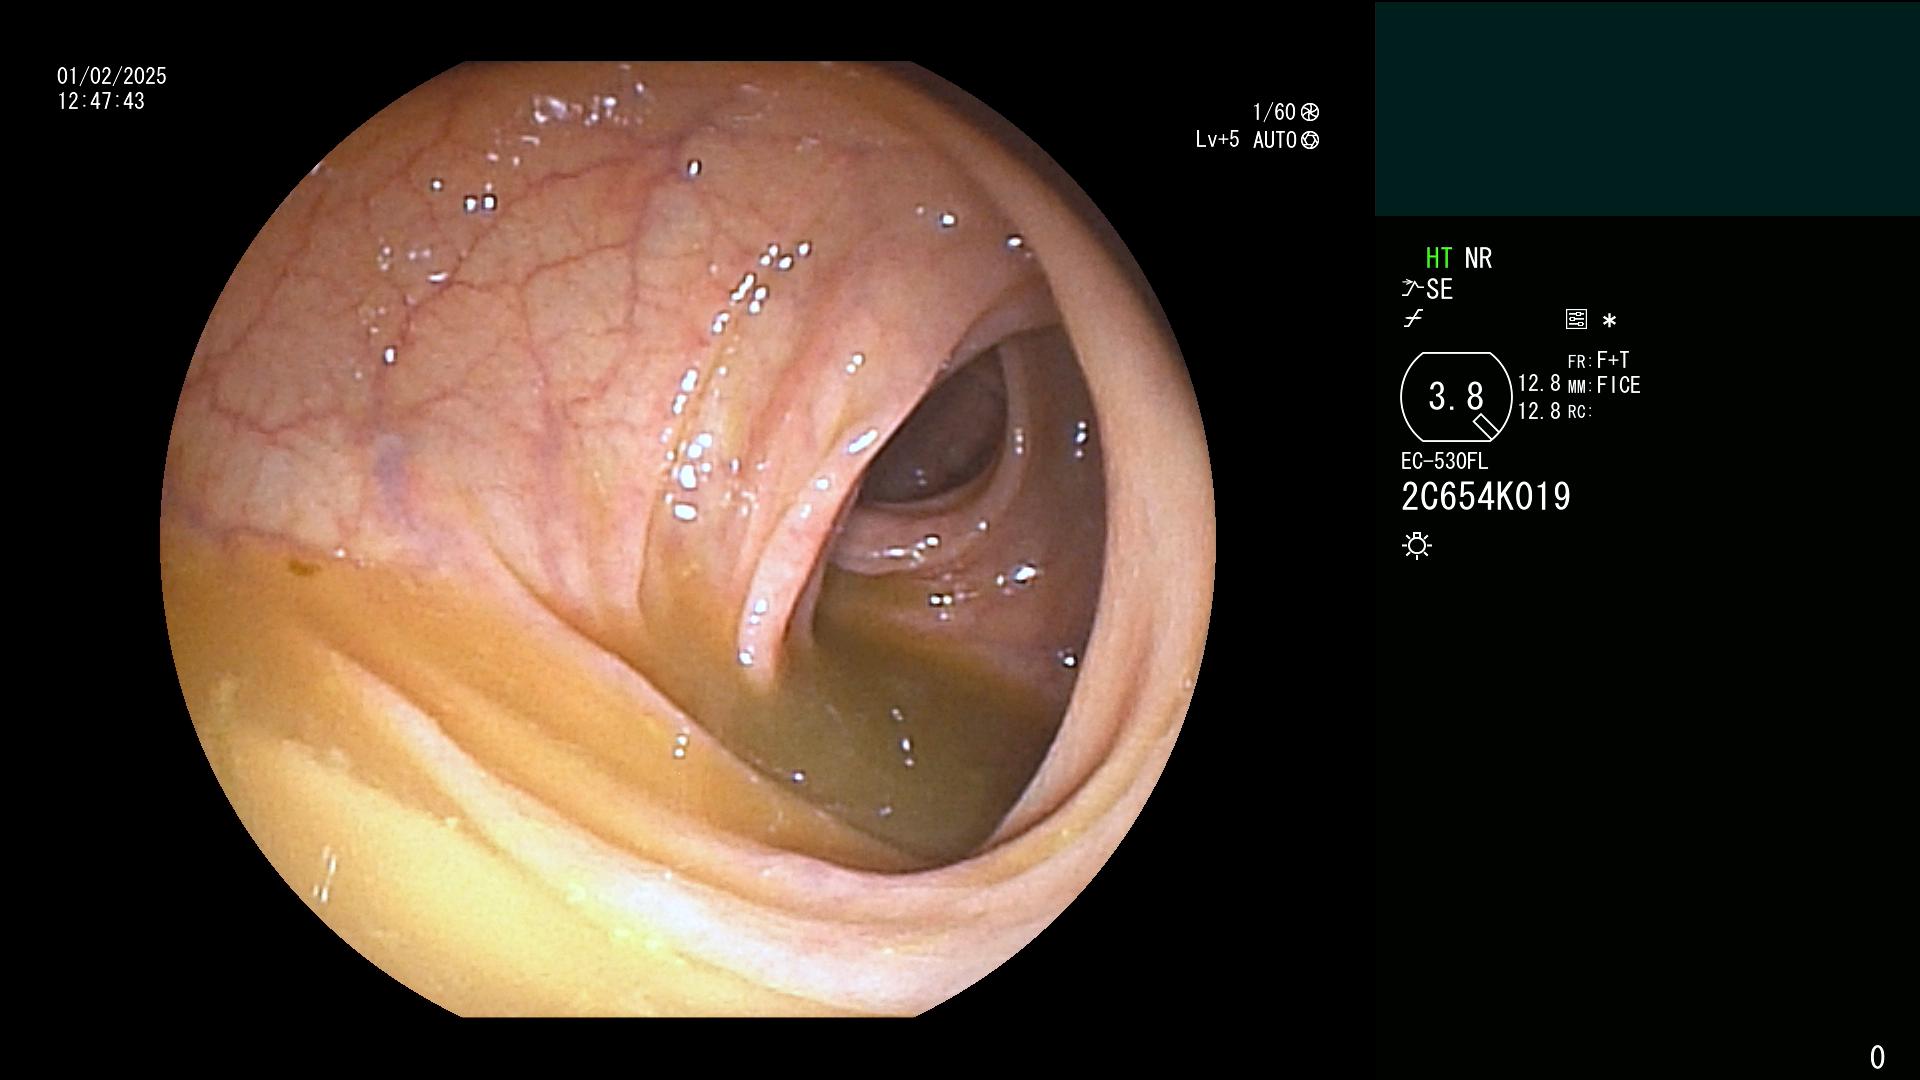
Task: Click the upper 12.8 diameter value
Action: pyautogui.click(x=1539, y=384)
